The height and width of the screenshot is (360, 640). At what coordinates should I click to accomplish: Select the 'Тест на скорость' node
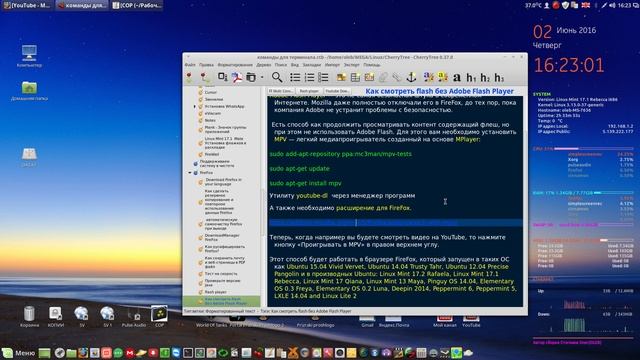[x=220, y=274]
